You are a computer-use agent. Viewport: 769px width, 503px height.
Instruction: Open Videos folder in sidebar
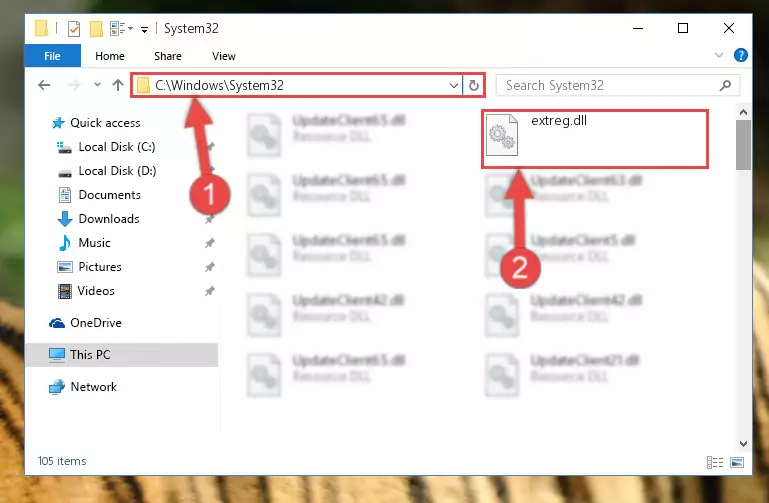pyautogui.click(x=96, y=291)
